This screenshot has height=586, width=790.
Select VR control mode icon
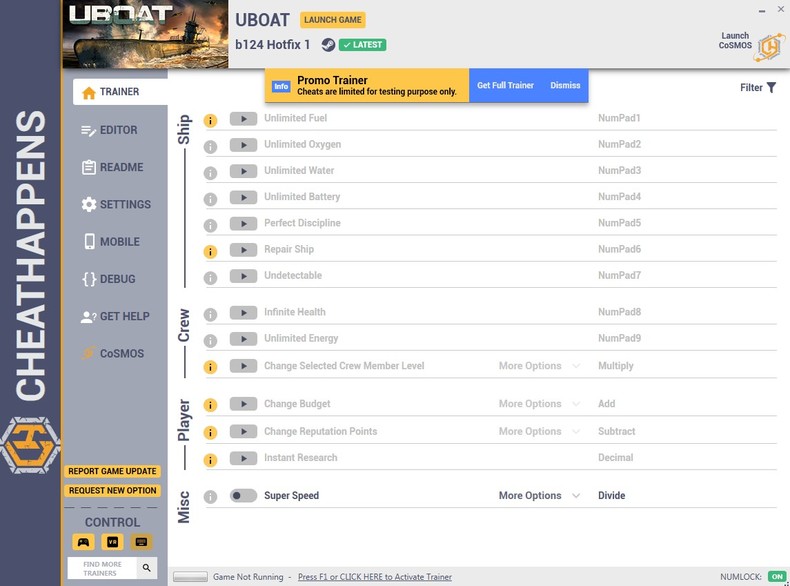coord(112,542)
